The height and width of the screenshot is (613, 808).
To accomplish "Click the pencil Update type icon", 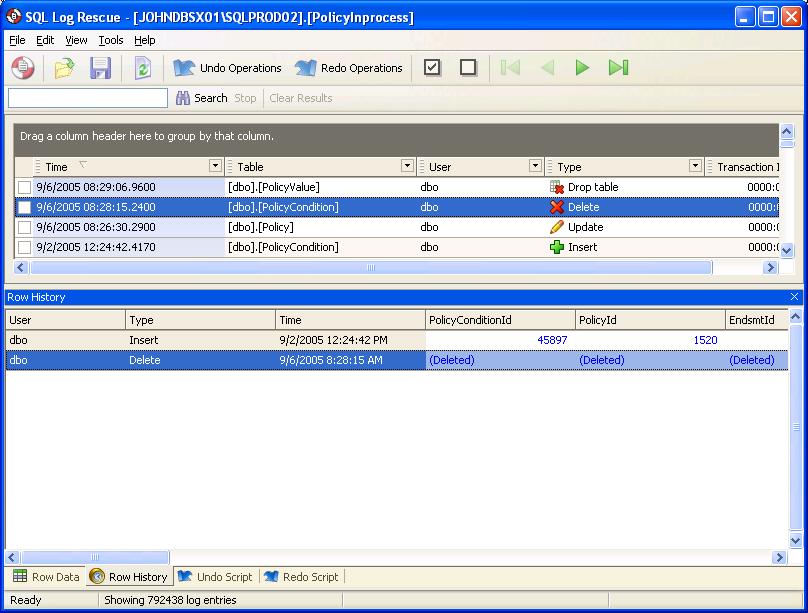I will point(557,227).
